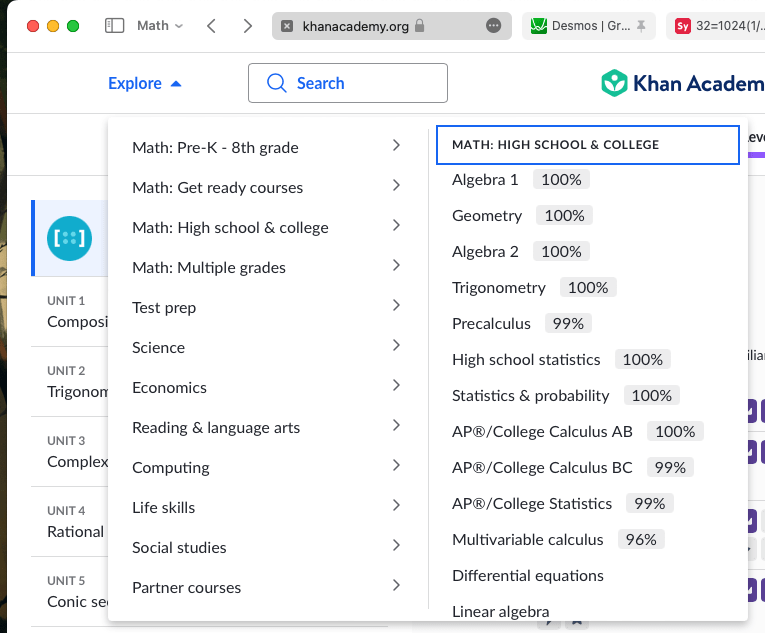This screenshot has width=765, height=633.
Task: Click the Khan Academy logo
Action: coord(683,83)
